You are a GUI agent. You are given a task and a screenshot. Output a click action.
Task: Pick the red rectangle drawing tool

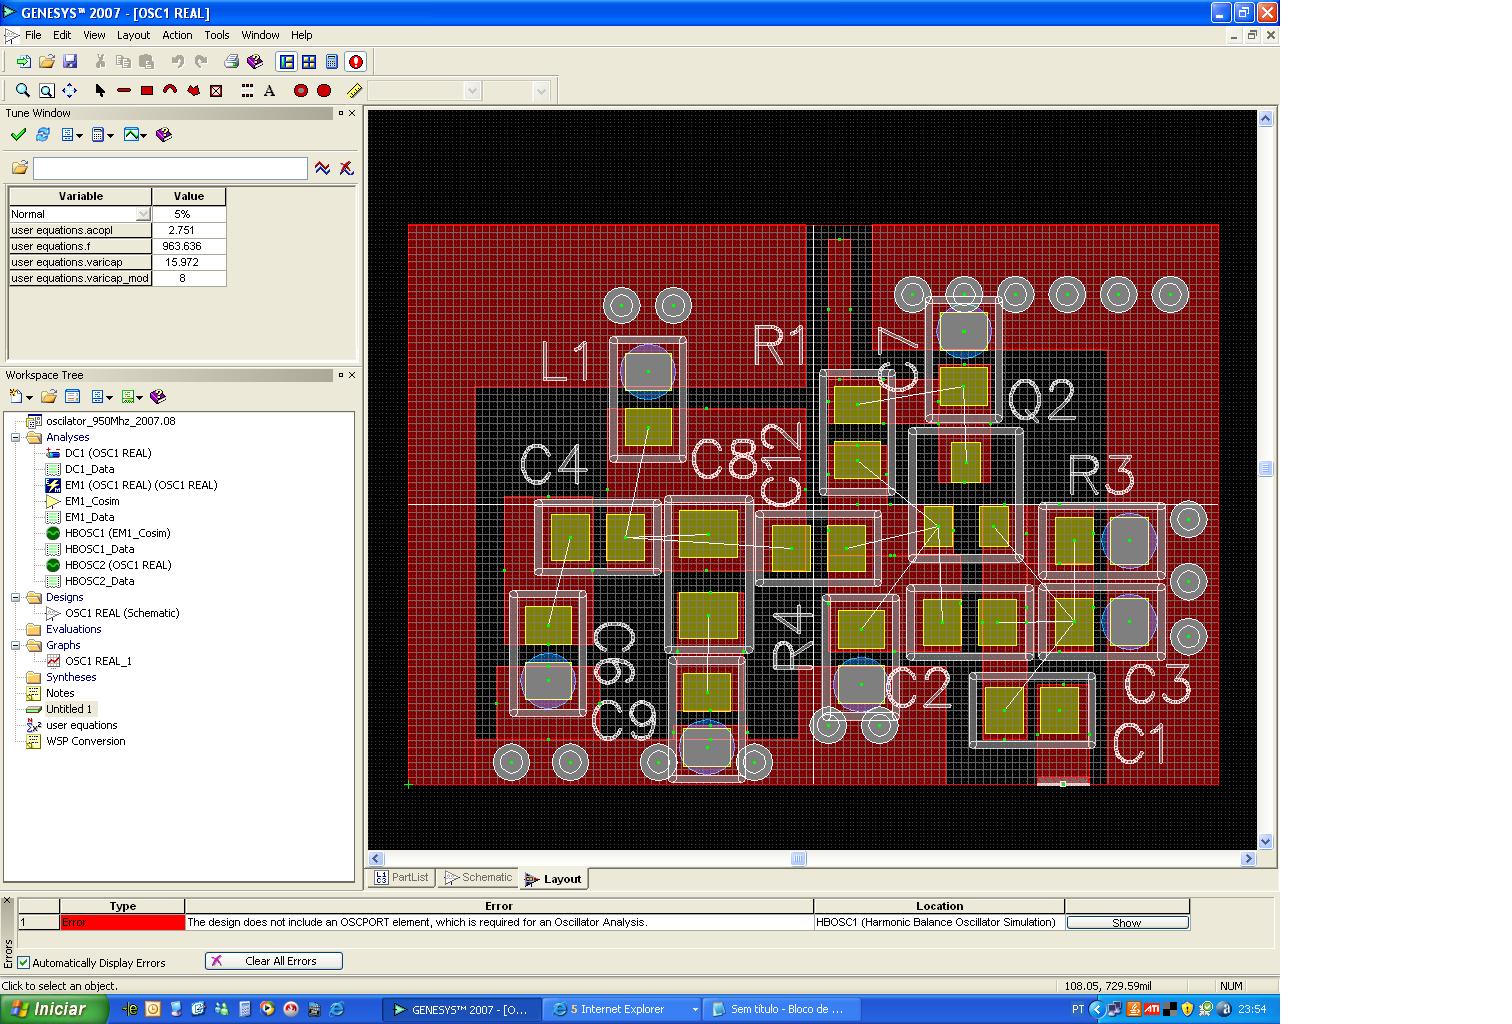[147, 91]
